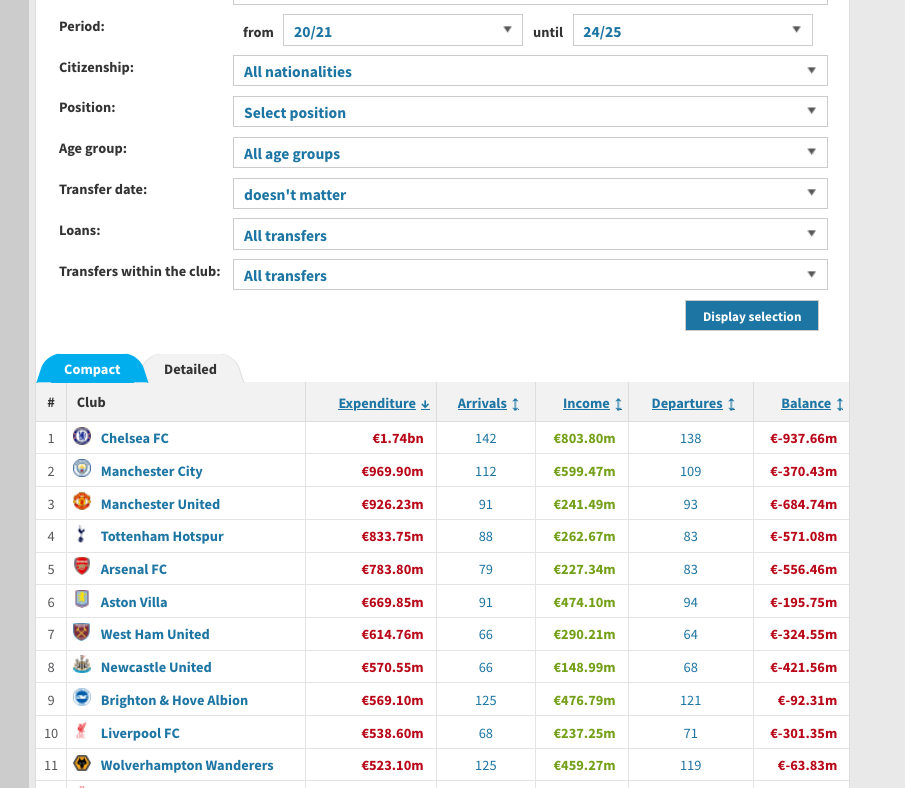The width and height of the screenshot is (905, 788).
Task: Click Arsenal's 79 arrivals count
Action: coord(485,570)
